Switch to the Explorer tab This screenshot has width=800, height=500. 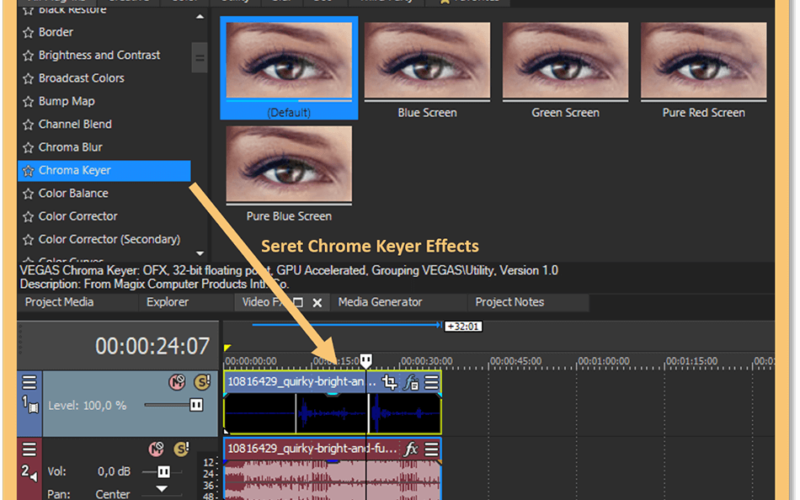point(167,302)
